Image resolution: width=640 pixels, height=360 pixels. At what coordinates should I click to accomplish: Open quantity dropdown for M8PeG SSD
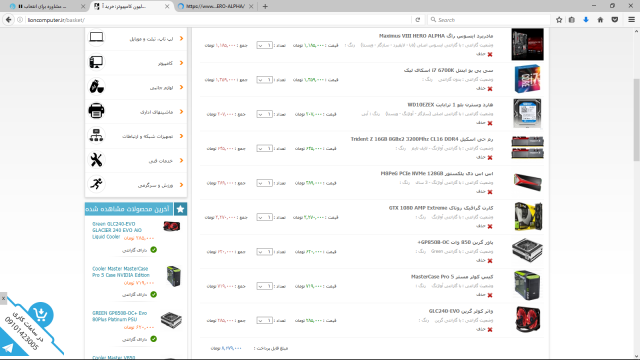pyautogui.click(x=264, y=183)
